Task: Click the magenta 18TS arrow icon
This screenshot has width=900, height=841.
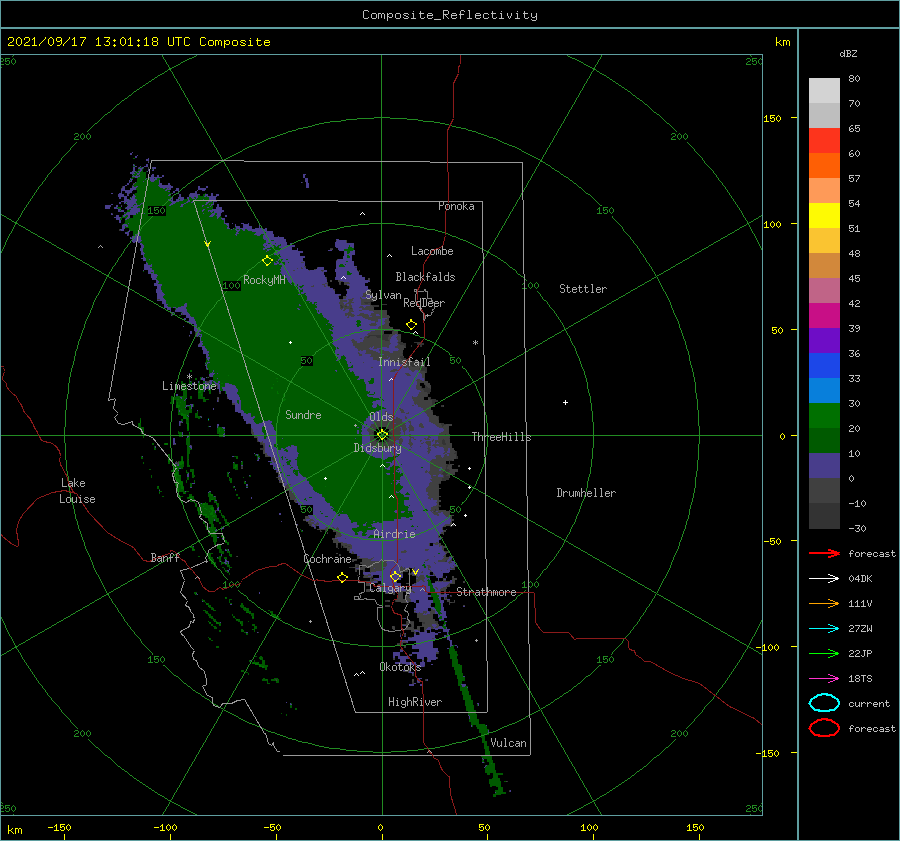Action: (824, 679)
